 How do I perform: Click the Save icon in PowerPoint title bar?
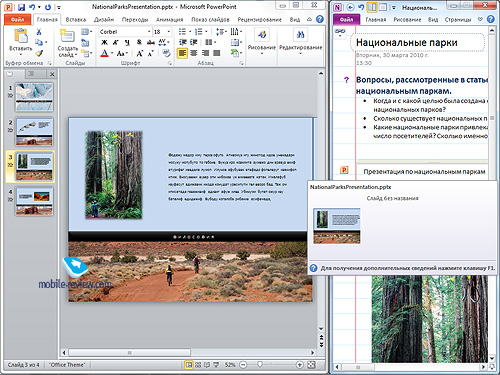click(22, 7)
